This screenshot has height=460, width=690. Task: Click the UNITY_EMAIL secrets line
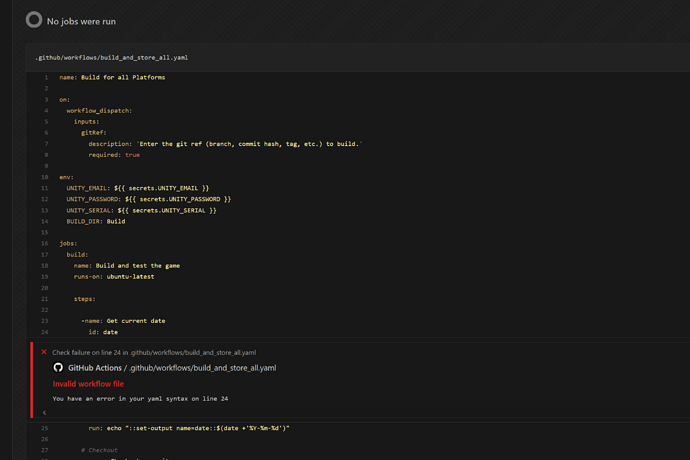tap(138, 188)
